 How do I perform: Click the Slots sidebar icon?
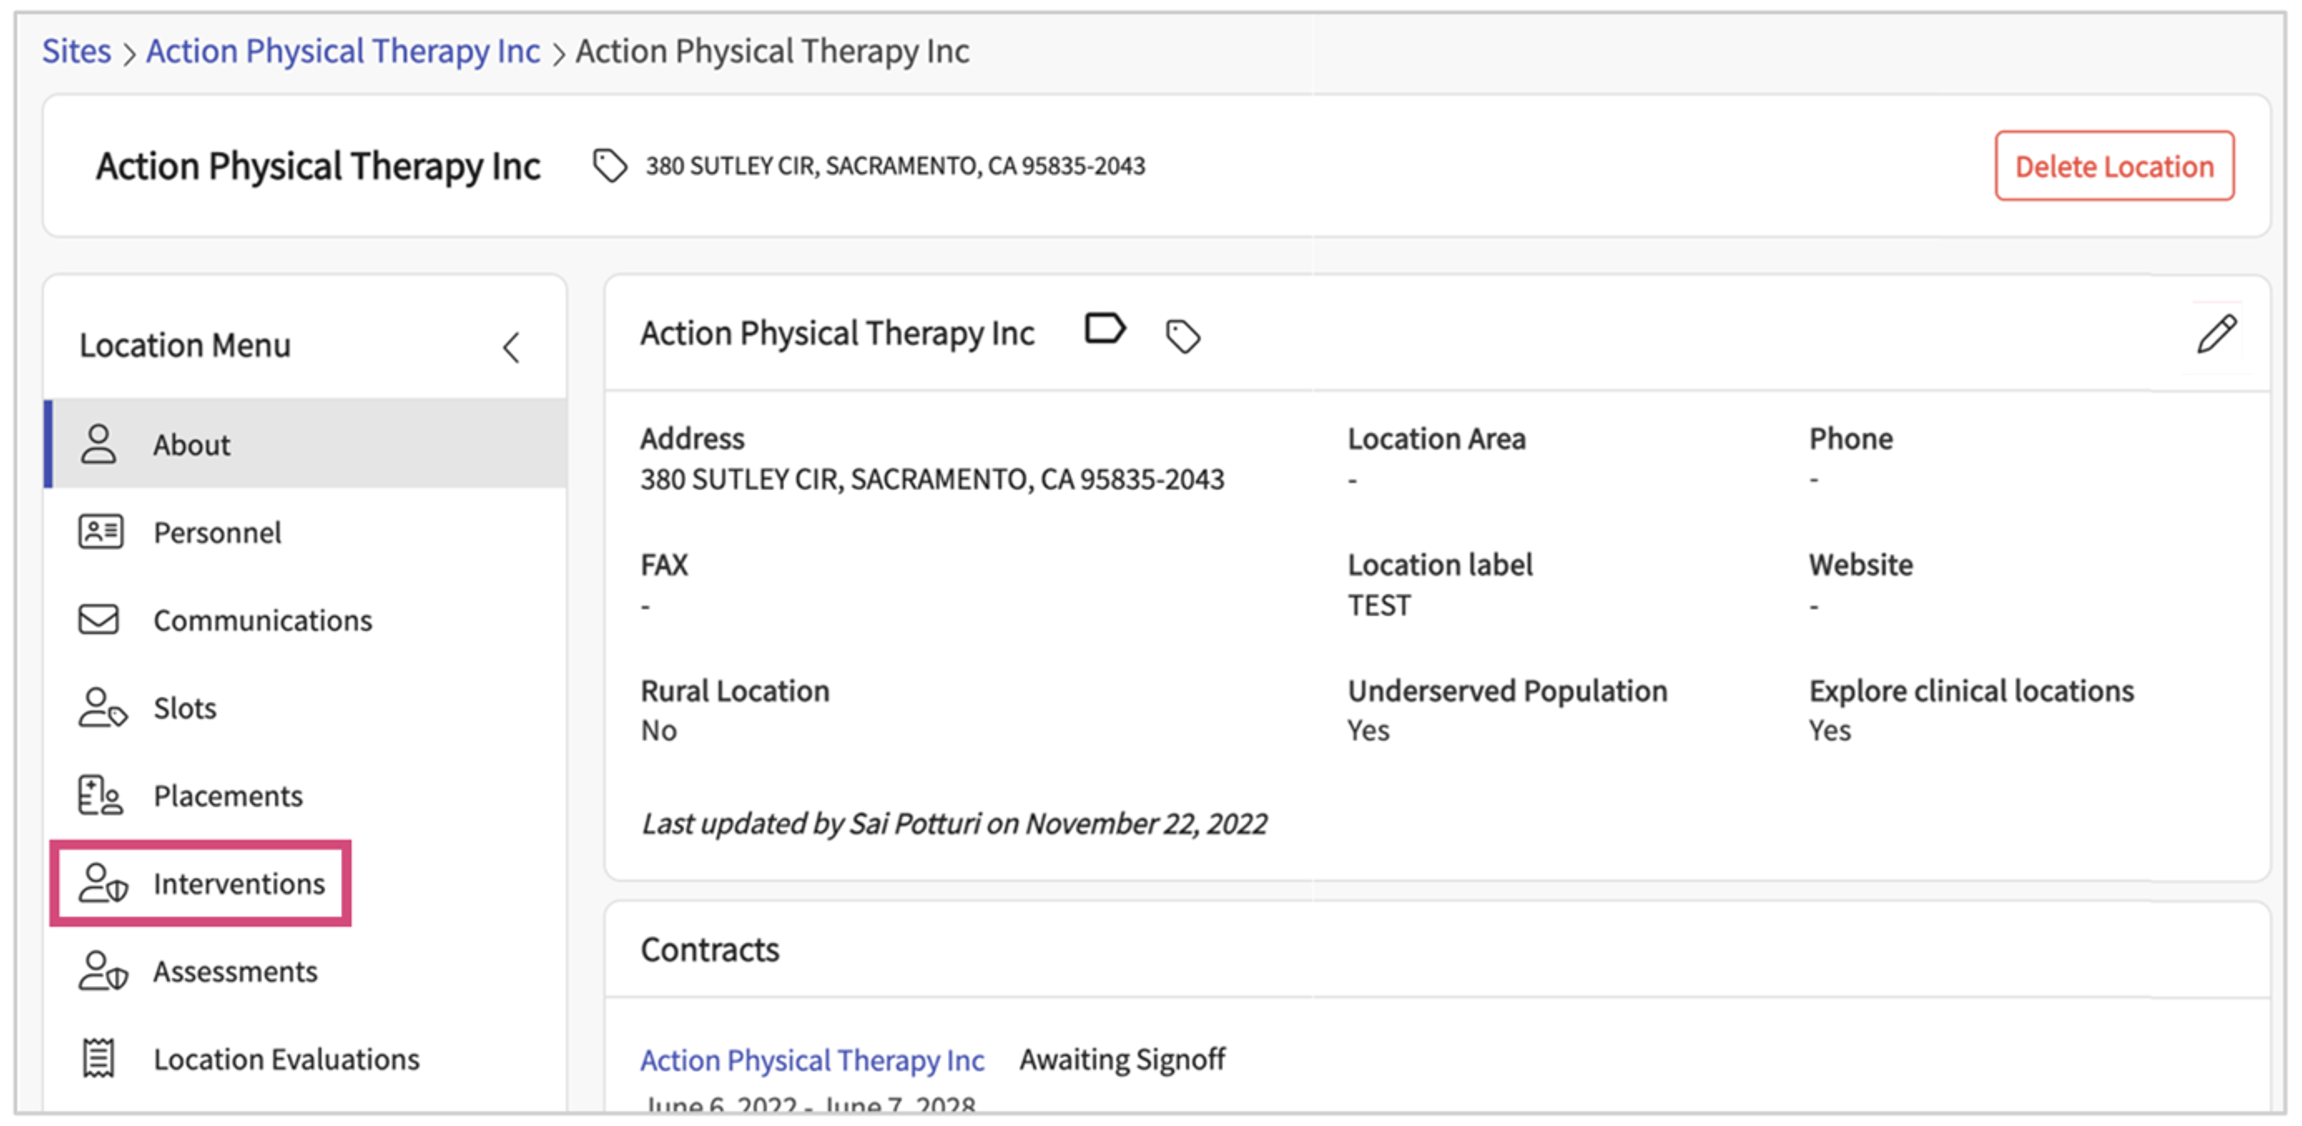coord(102,708)
